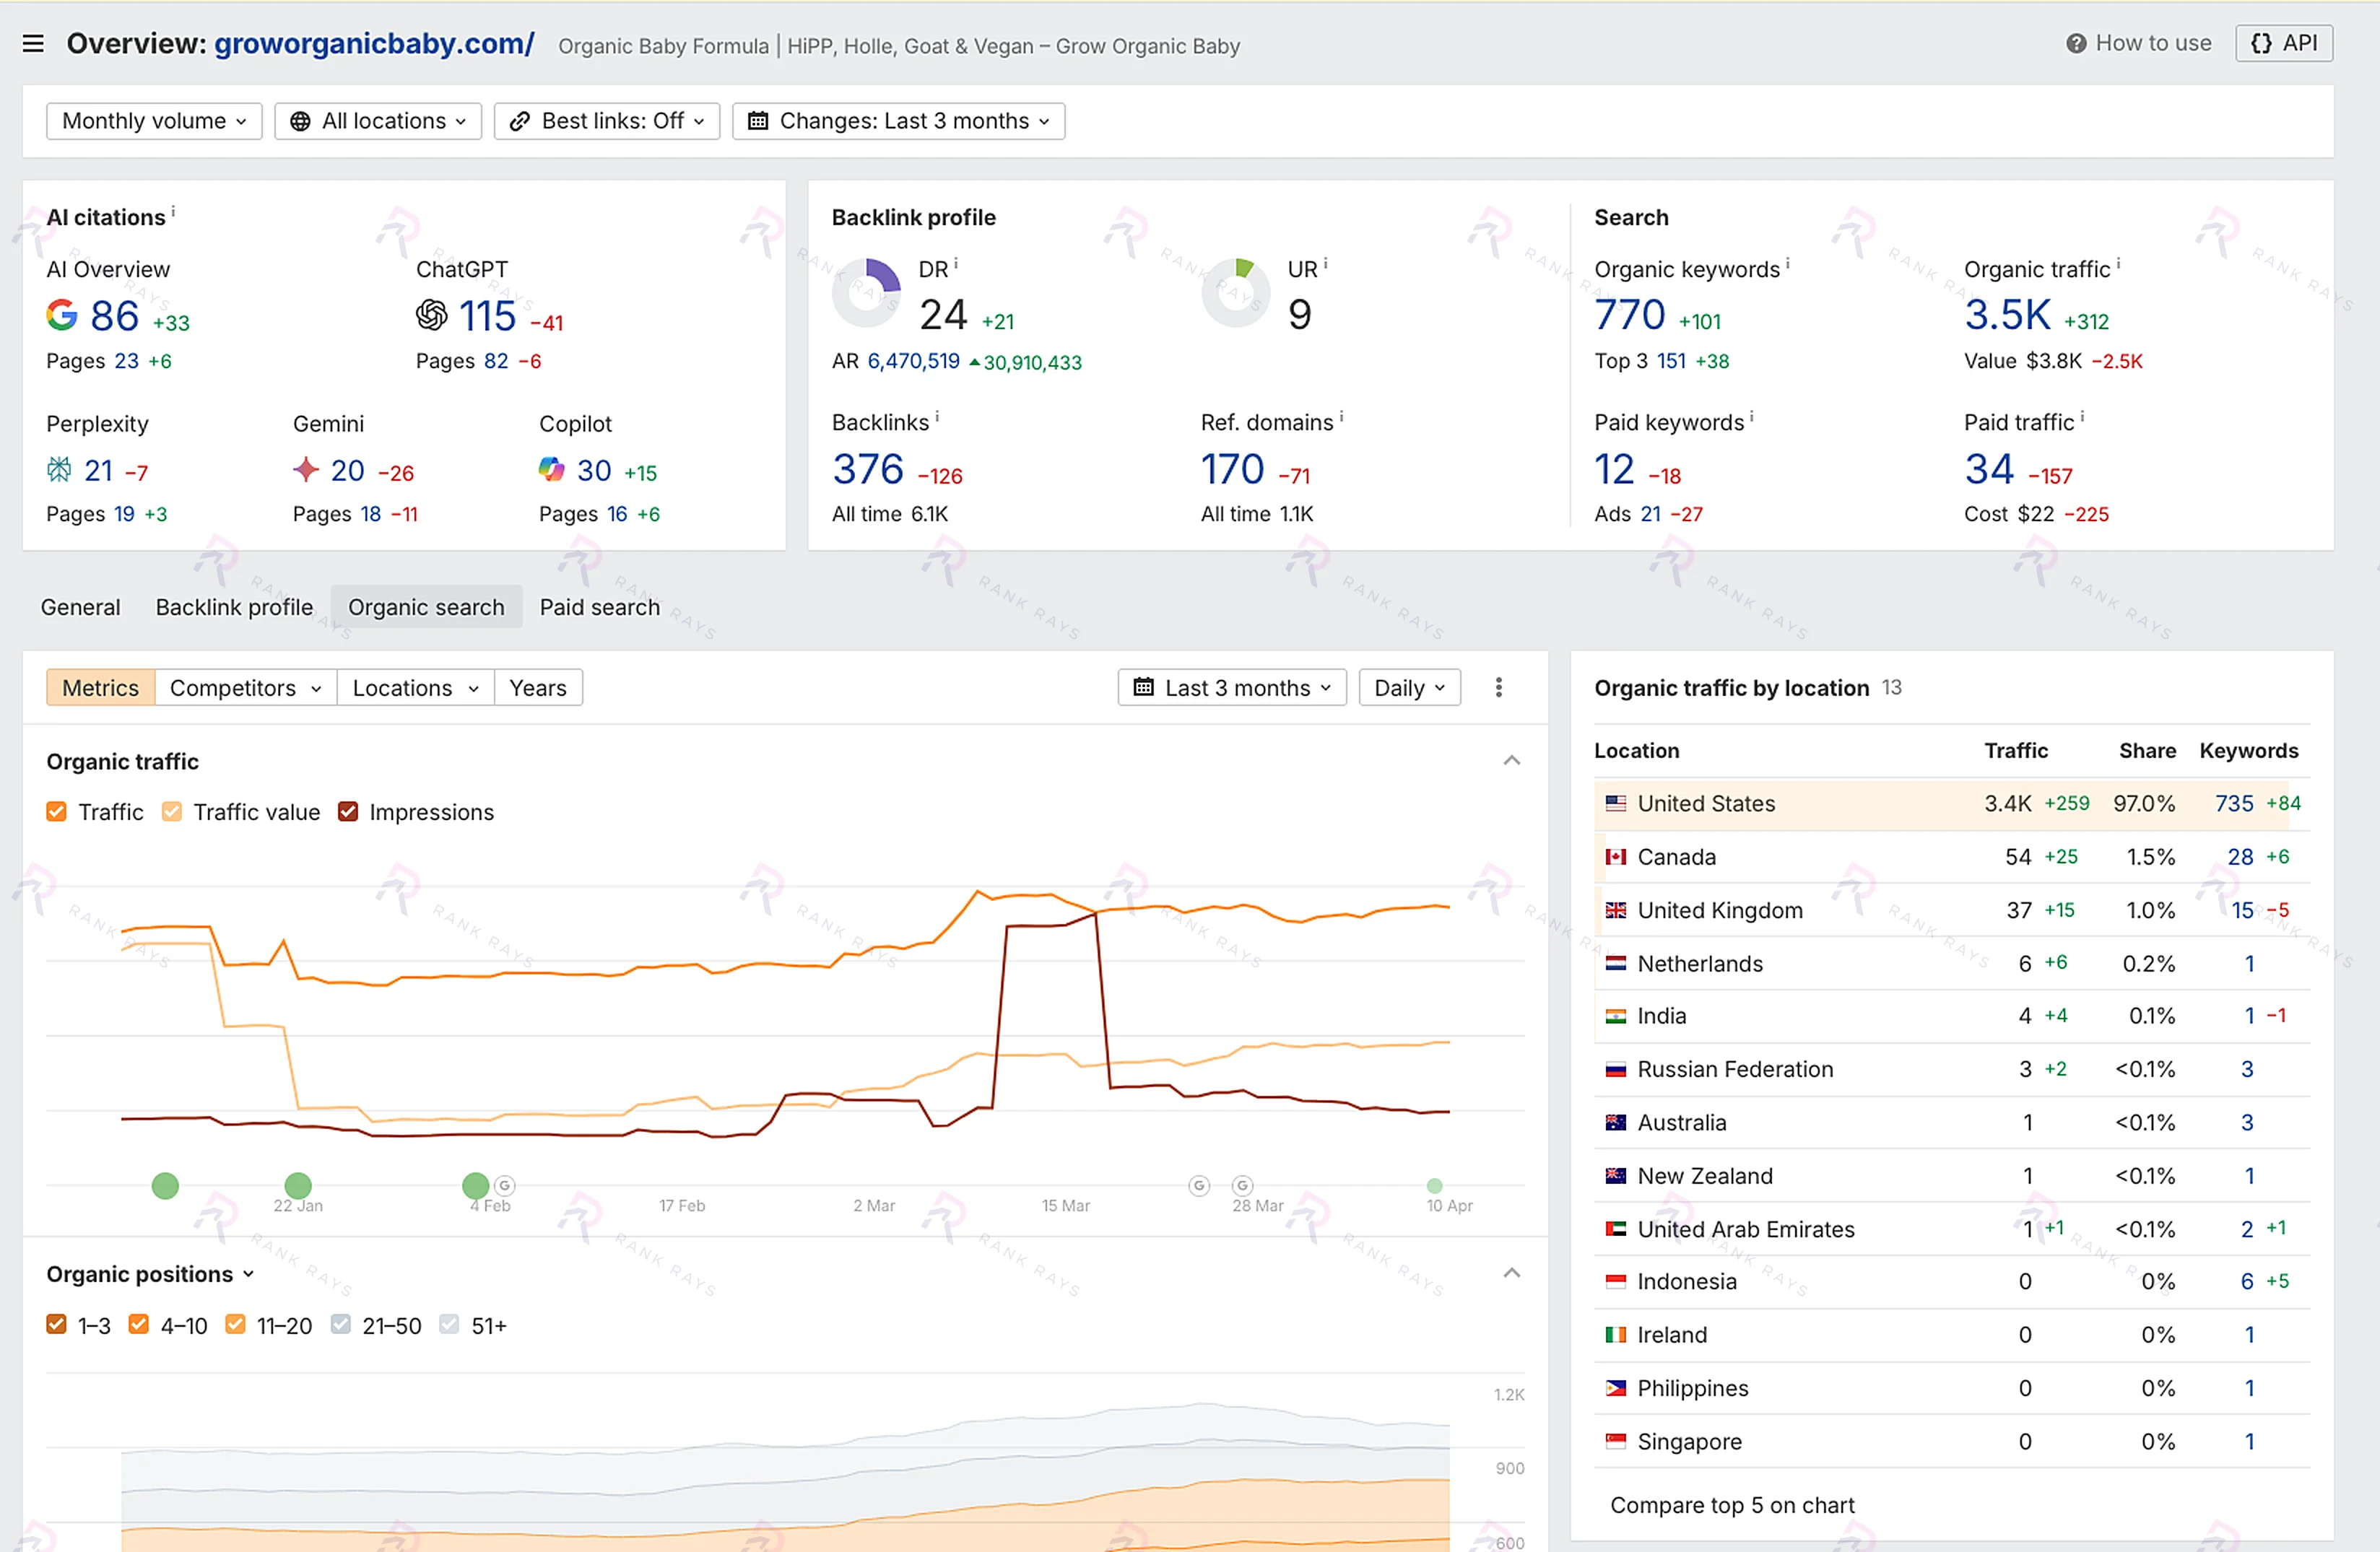Open the Daily interval dropdown
Viewport: 2380px width, 1552px height.
1410,687
